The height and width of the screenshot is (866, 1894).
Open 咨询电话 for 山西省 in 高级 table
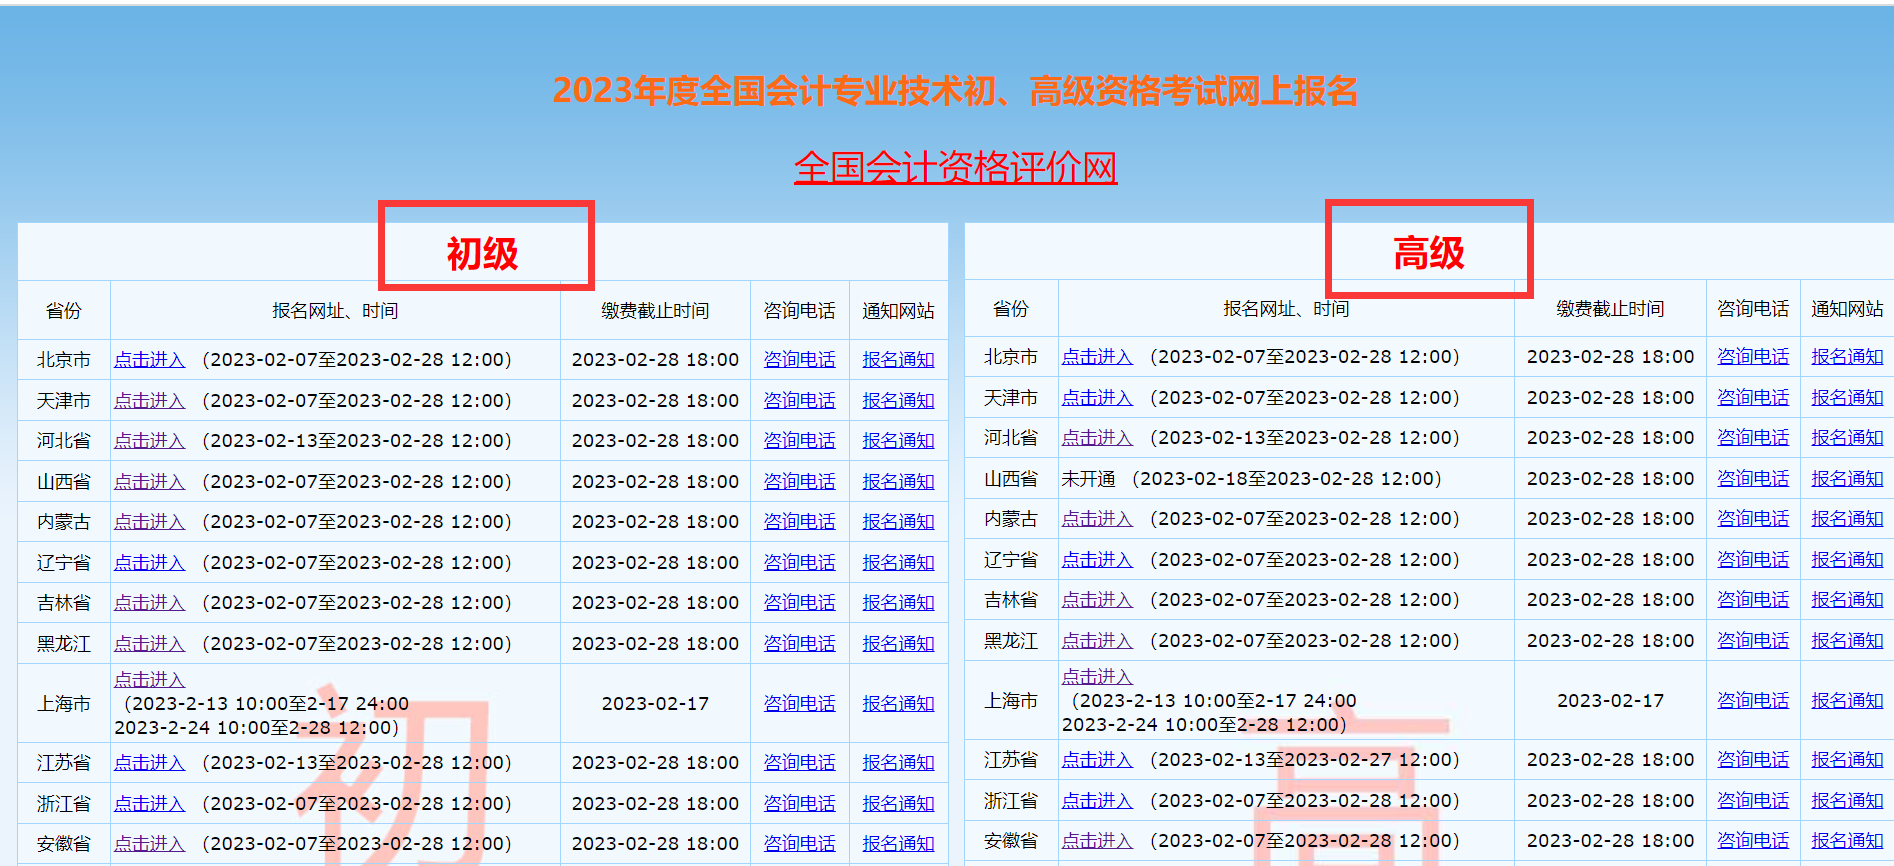click(1753, 479)
